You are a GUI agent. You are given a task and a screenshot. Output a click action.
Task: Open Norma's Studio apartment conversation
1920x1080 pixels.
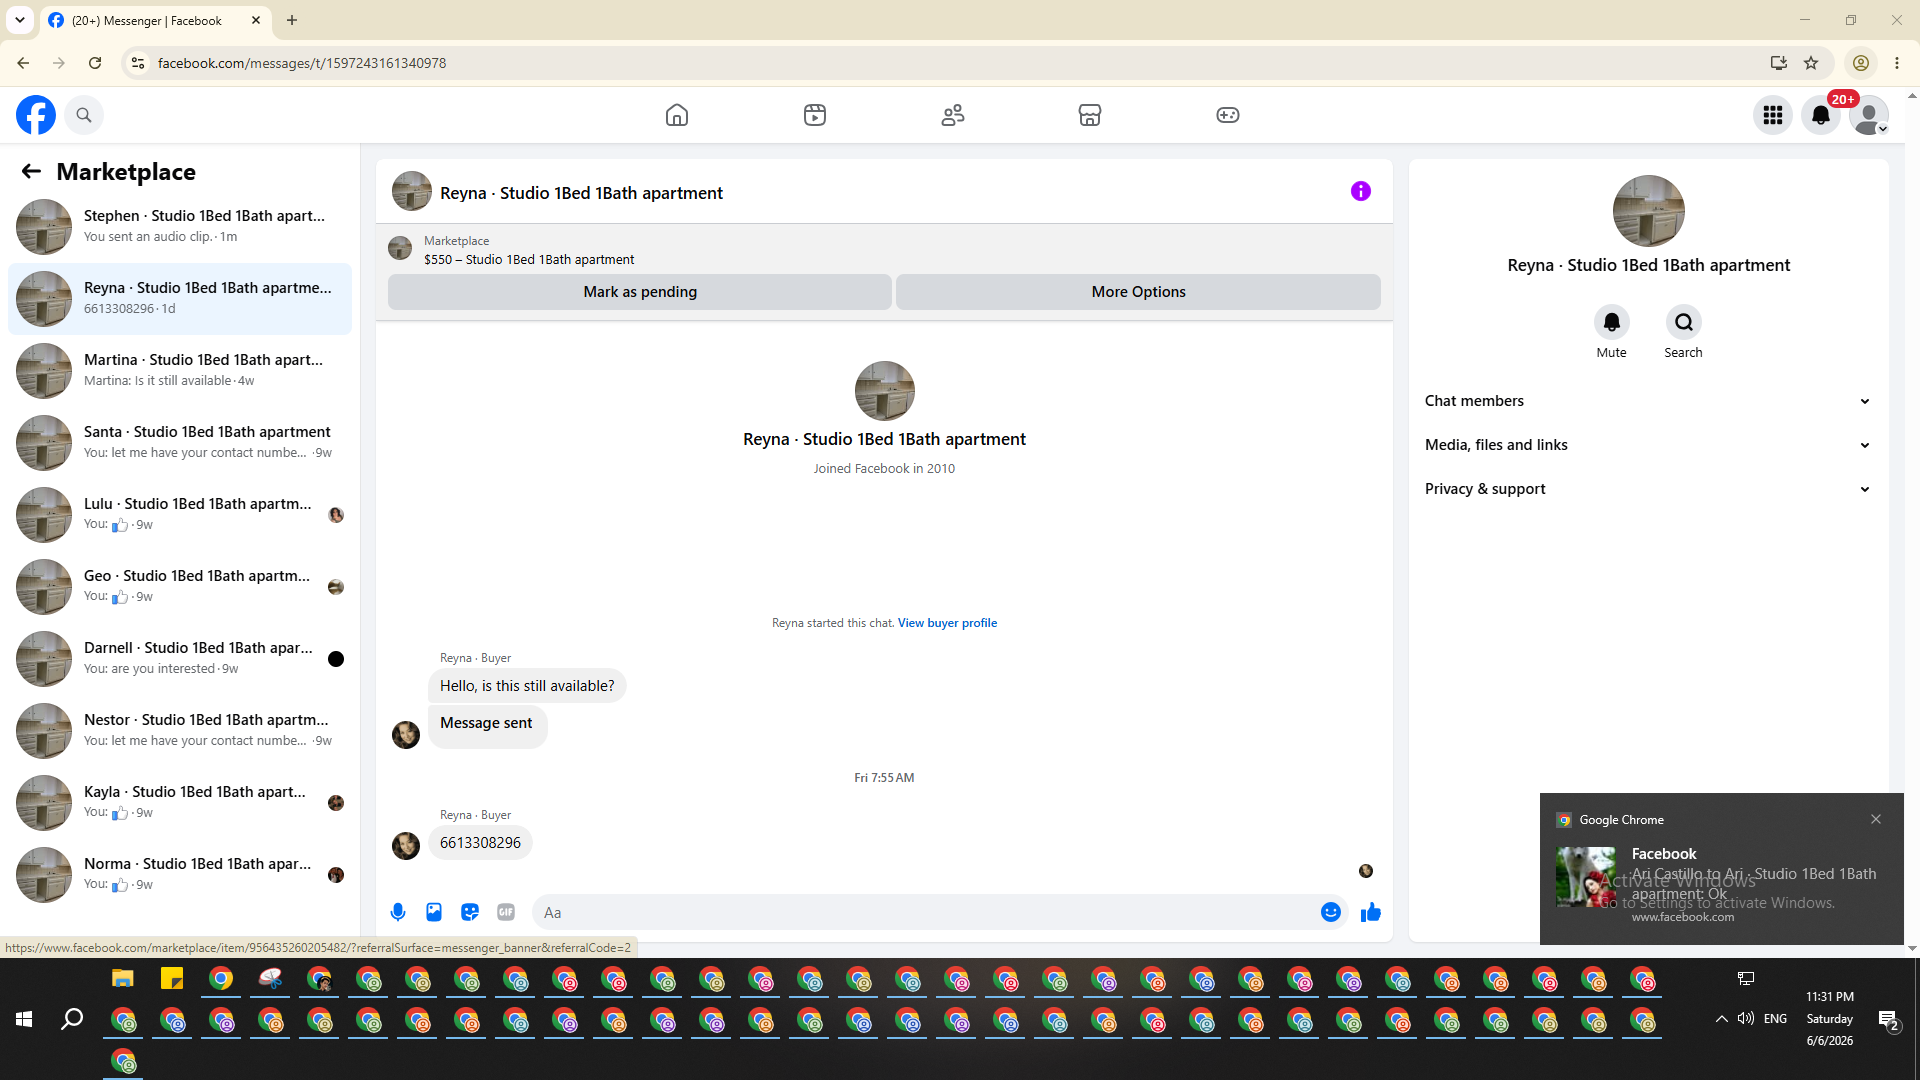(x=180, y=874)
